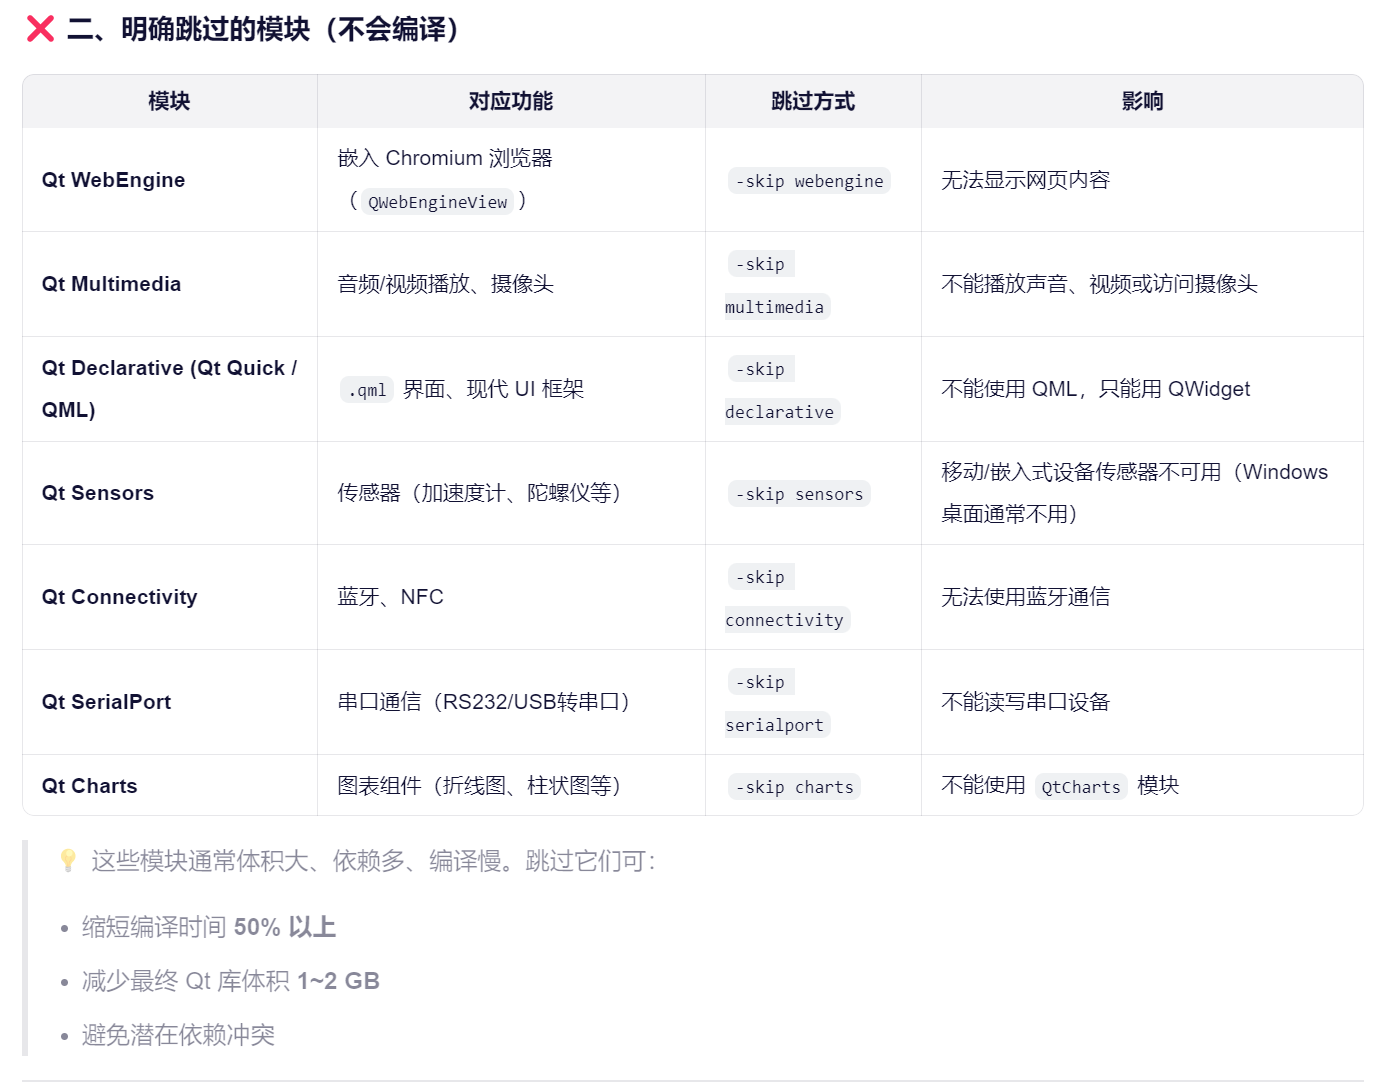This screenshot has width=1398, height=1086.
Task: Click the bullet about 减少最终 Qt 库体积
Action: (x=230, y=981)
